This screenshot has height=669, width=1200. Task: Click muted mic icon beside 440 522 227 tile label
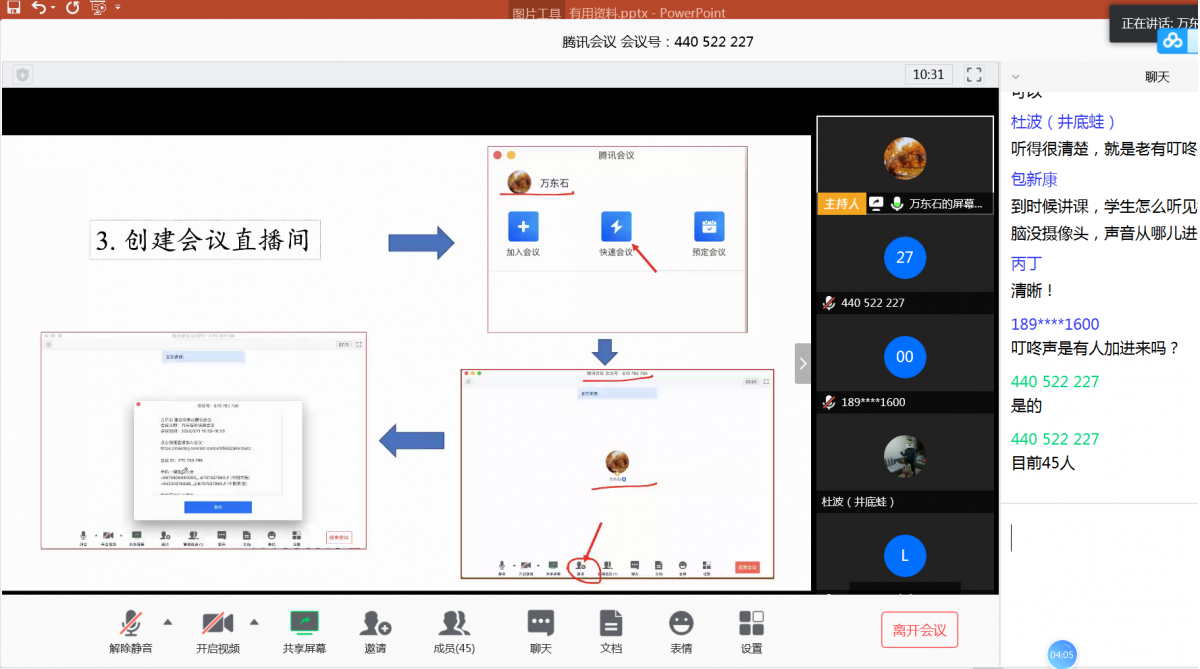point(828,303)
